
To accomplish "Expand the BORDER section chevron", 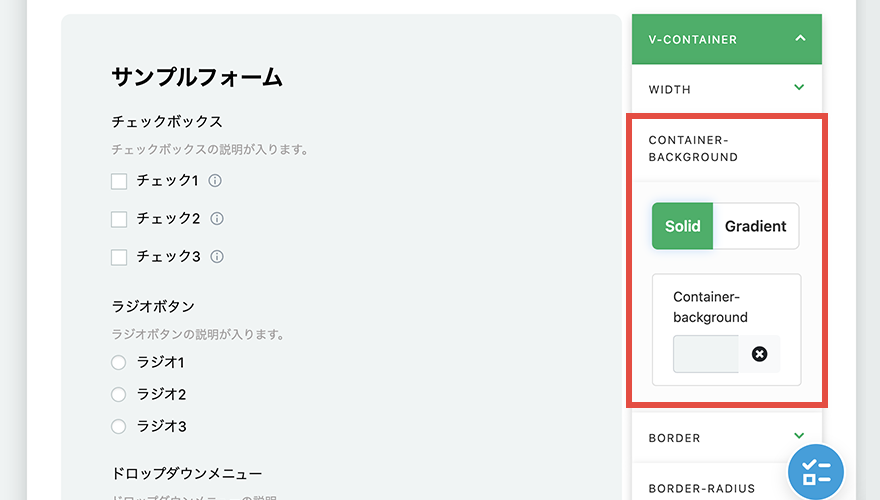I will (x=799, y=436).
